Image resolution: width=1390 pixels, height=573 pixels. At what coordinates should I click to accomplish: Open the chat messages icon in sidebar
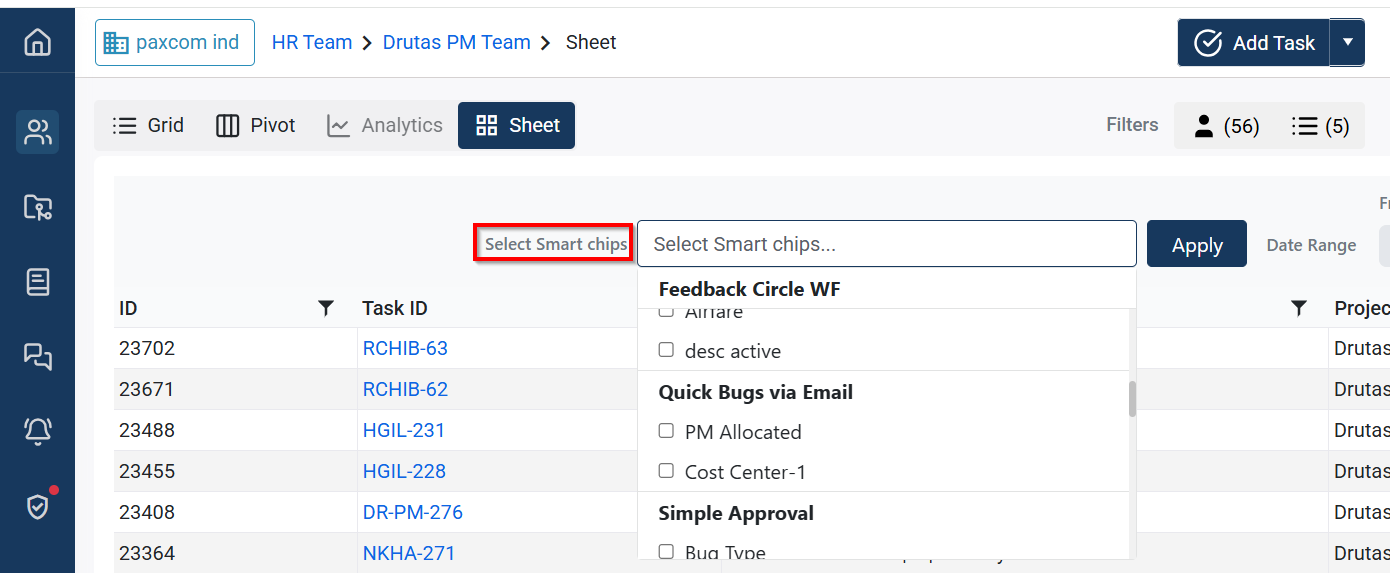[x=37, y=356]
